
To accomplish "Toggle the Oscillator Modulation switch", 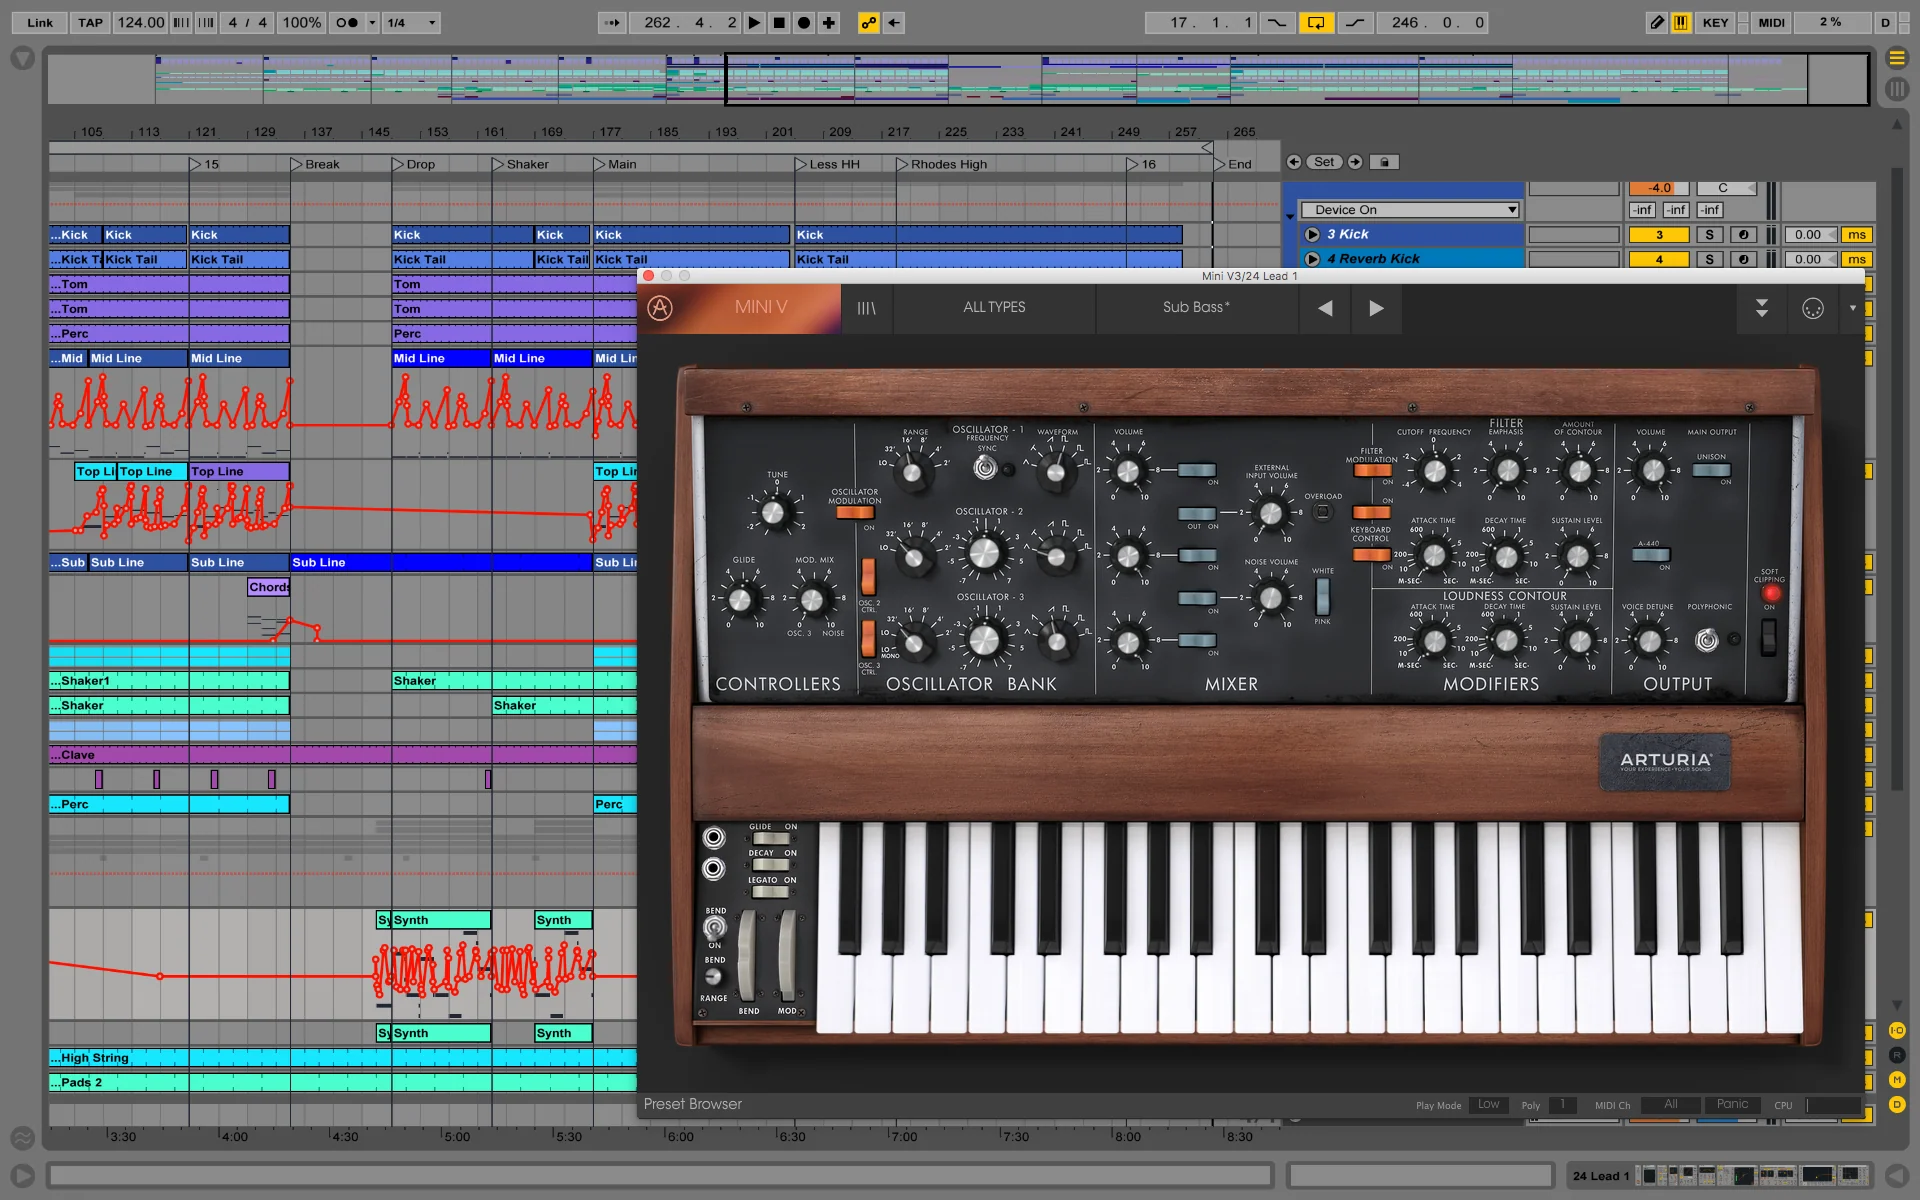I will 855,513.
